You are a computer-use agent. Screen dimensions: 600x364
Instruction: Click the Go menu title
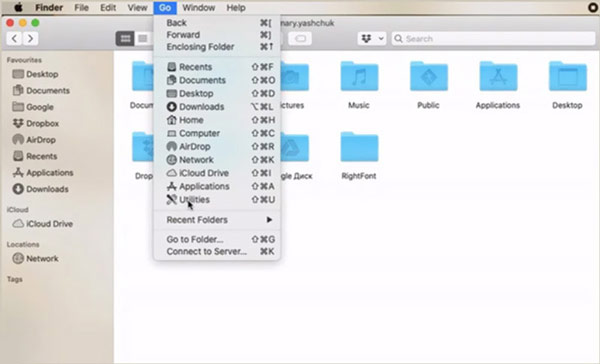point(165,8)
